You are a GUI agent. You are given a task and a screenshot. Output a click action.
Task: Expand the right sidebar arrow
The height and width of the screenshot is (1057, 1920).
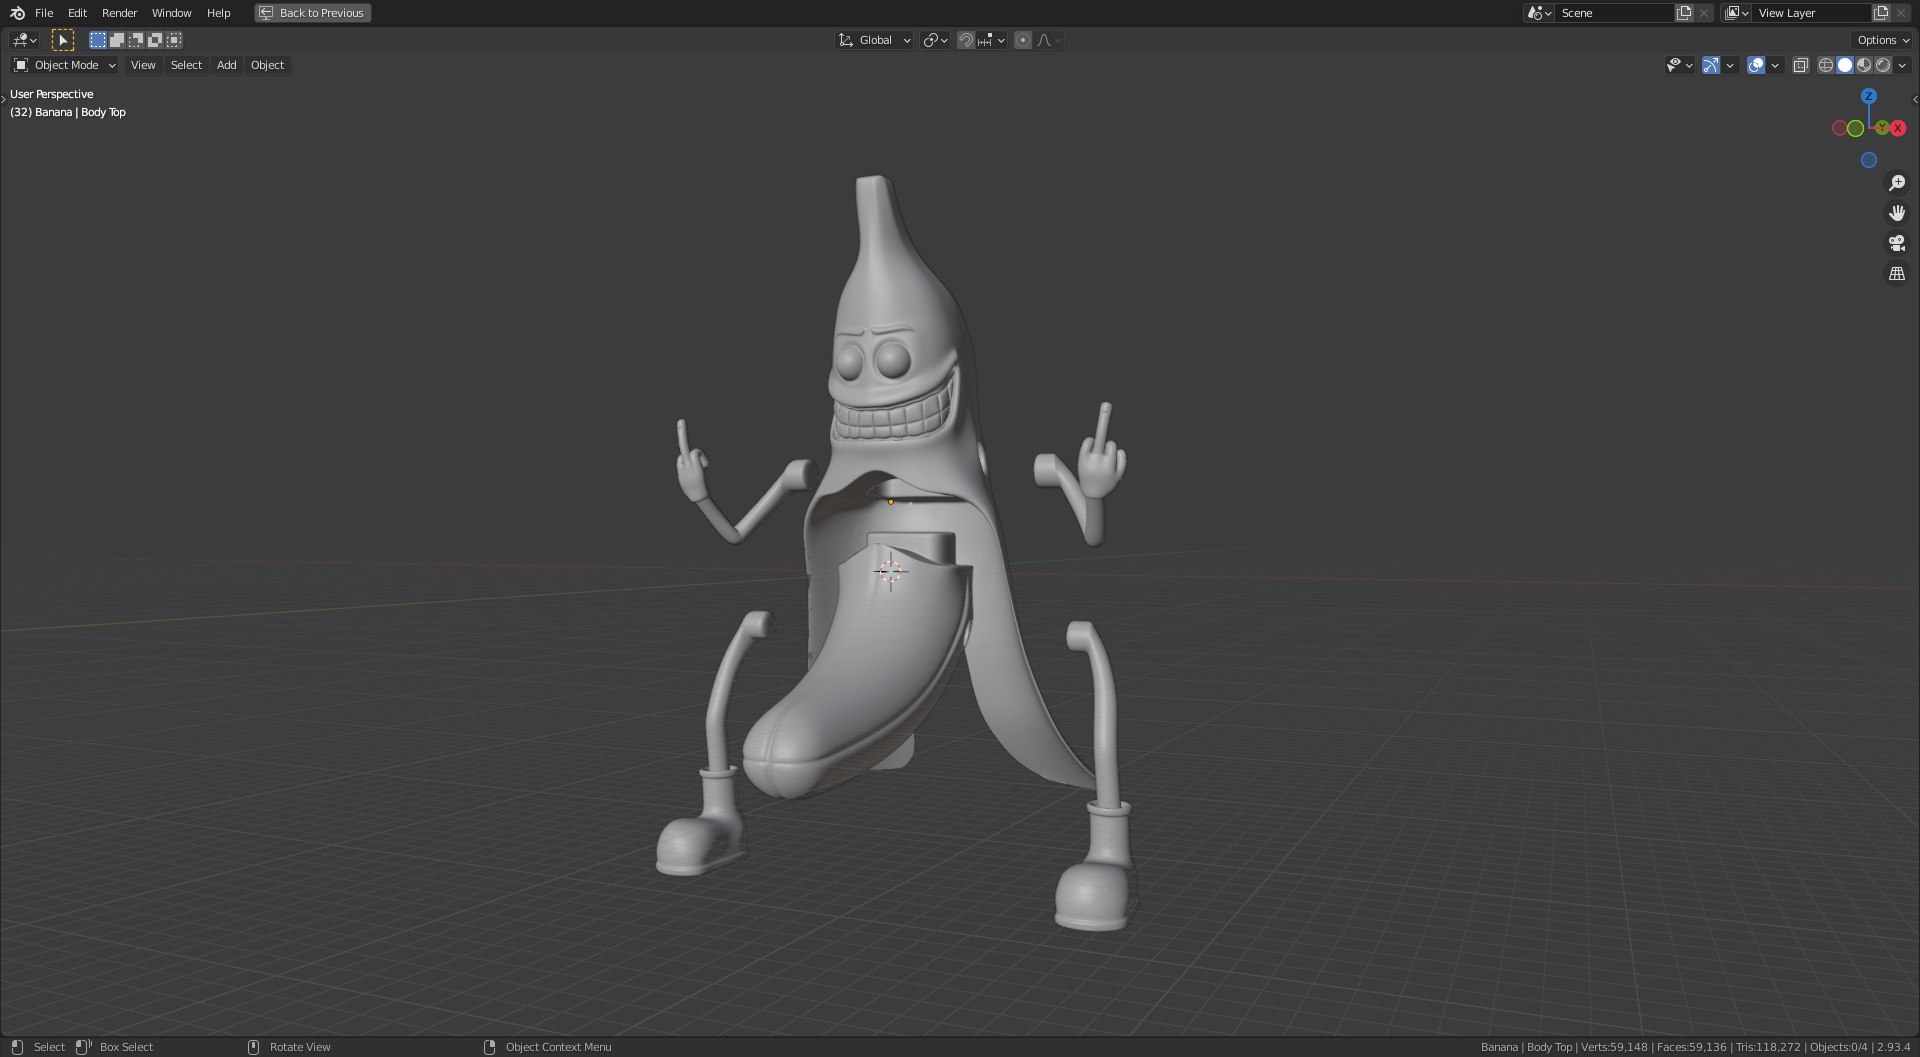click(1915, 99)
